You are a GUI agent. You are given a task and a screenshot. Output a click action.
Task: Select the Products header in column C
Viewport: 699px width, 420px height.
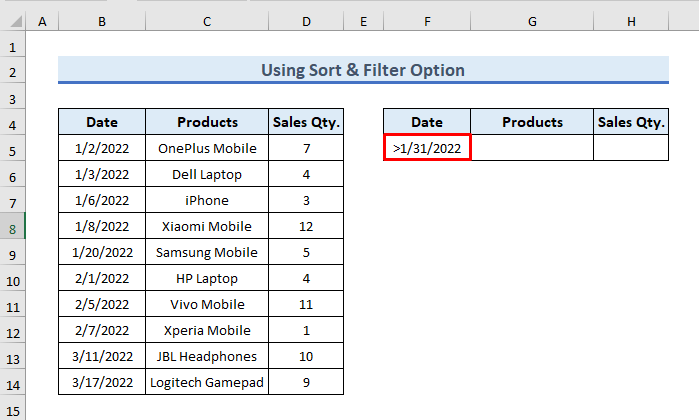pyautogui.click(x=207, y=123)
